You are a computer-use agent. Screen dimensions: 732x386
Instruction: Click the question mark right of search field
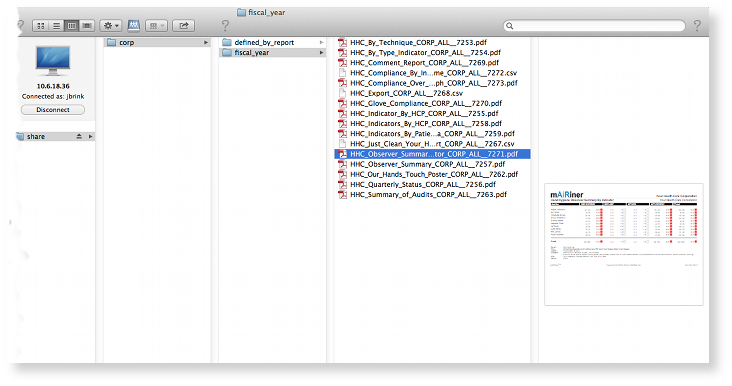click(x=697, y=26)
